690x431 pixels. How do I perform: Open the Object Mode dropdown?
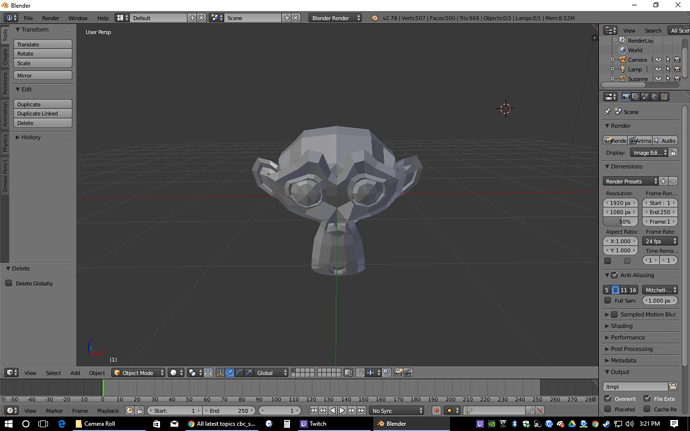[x=138, y=372]
